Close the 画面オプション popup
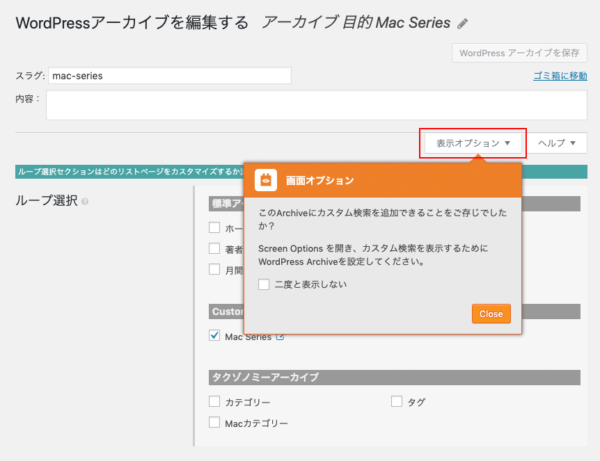The height and width of the screenshot is (461, 600). pos(491,314)
